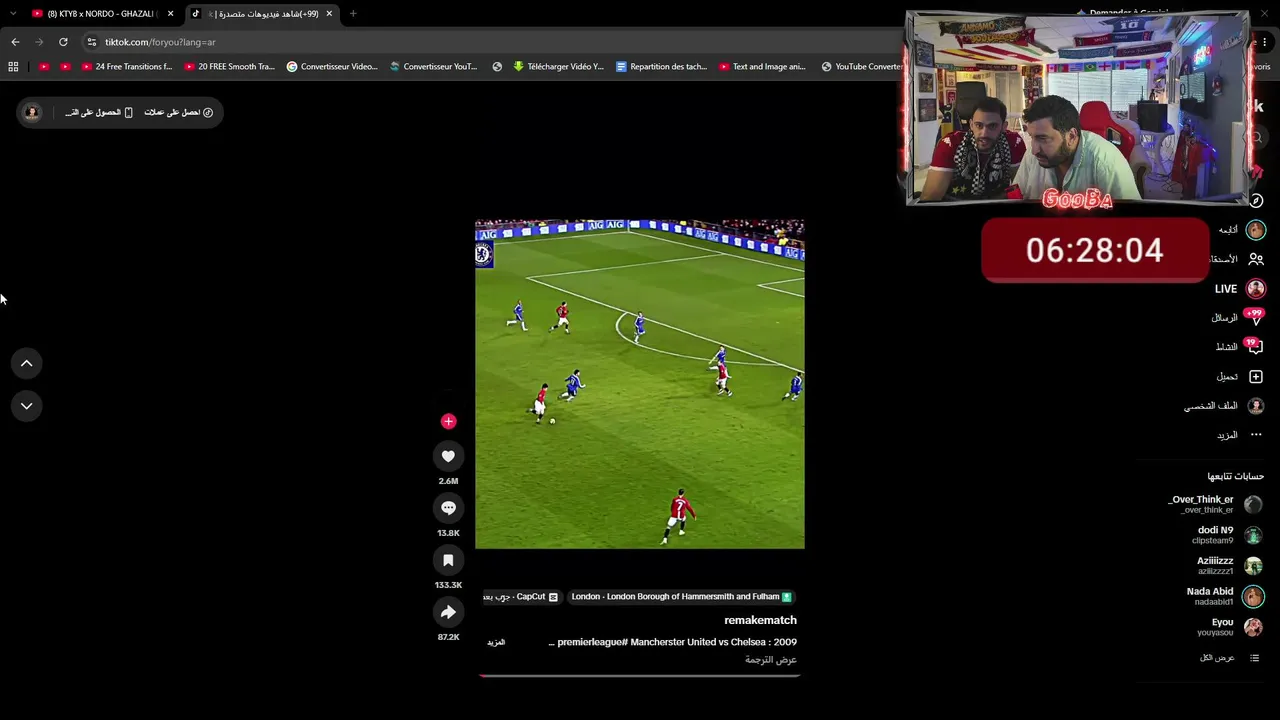Like the remakematch video with the heart icon

tap(448, 456)
